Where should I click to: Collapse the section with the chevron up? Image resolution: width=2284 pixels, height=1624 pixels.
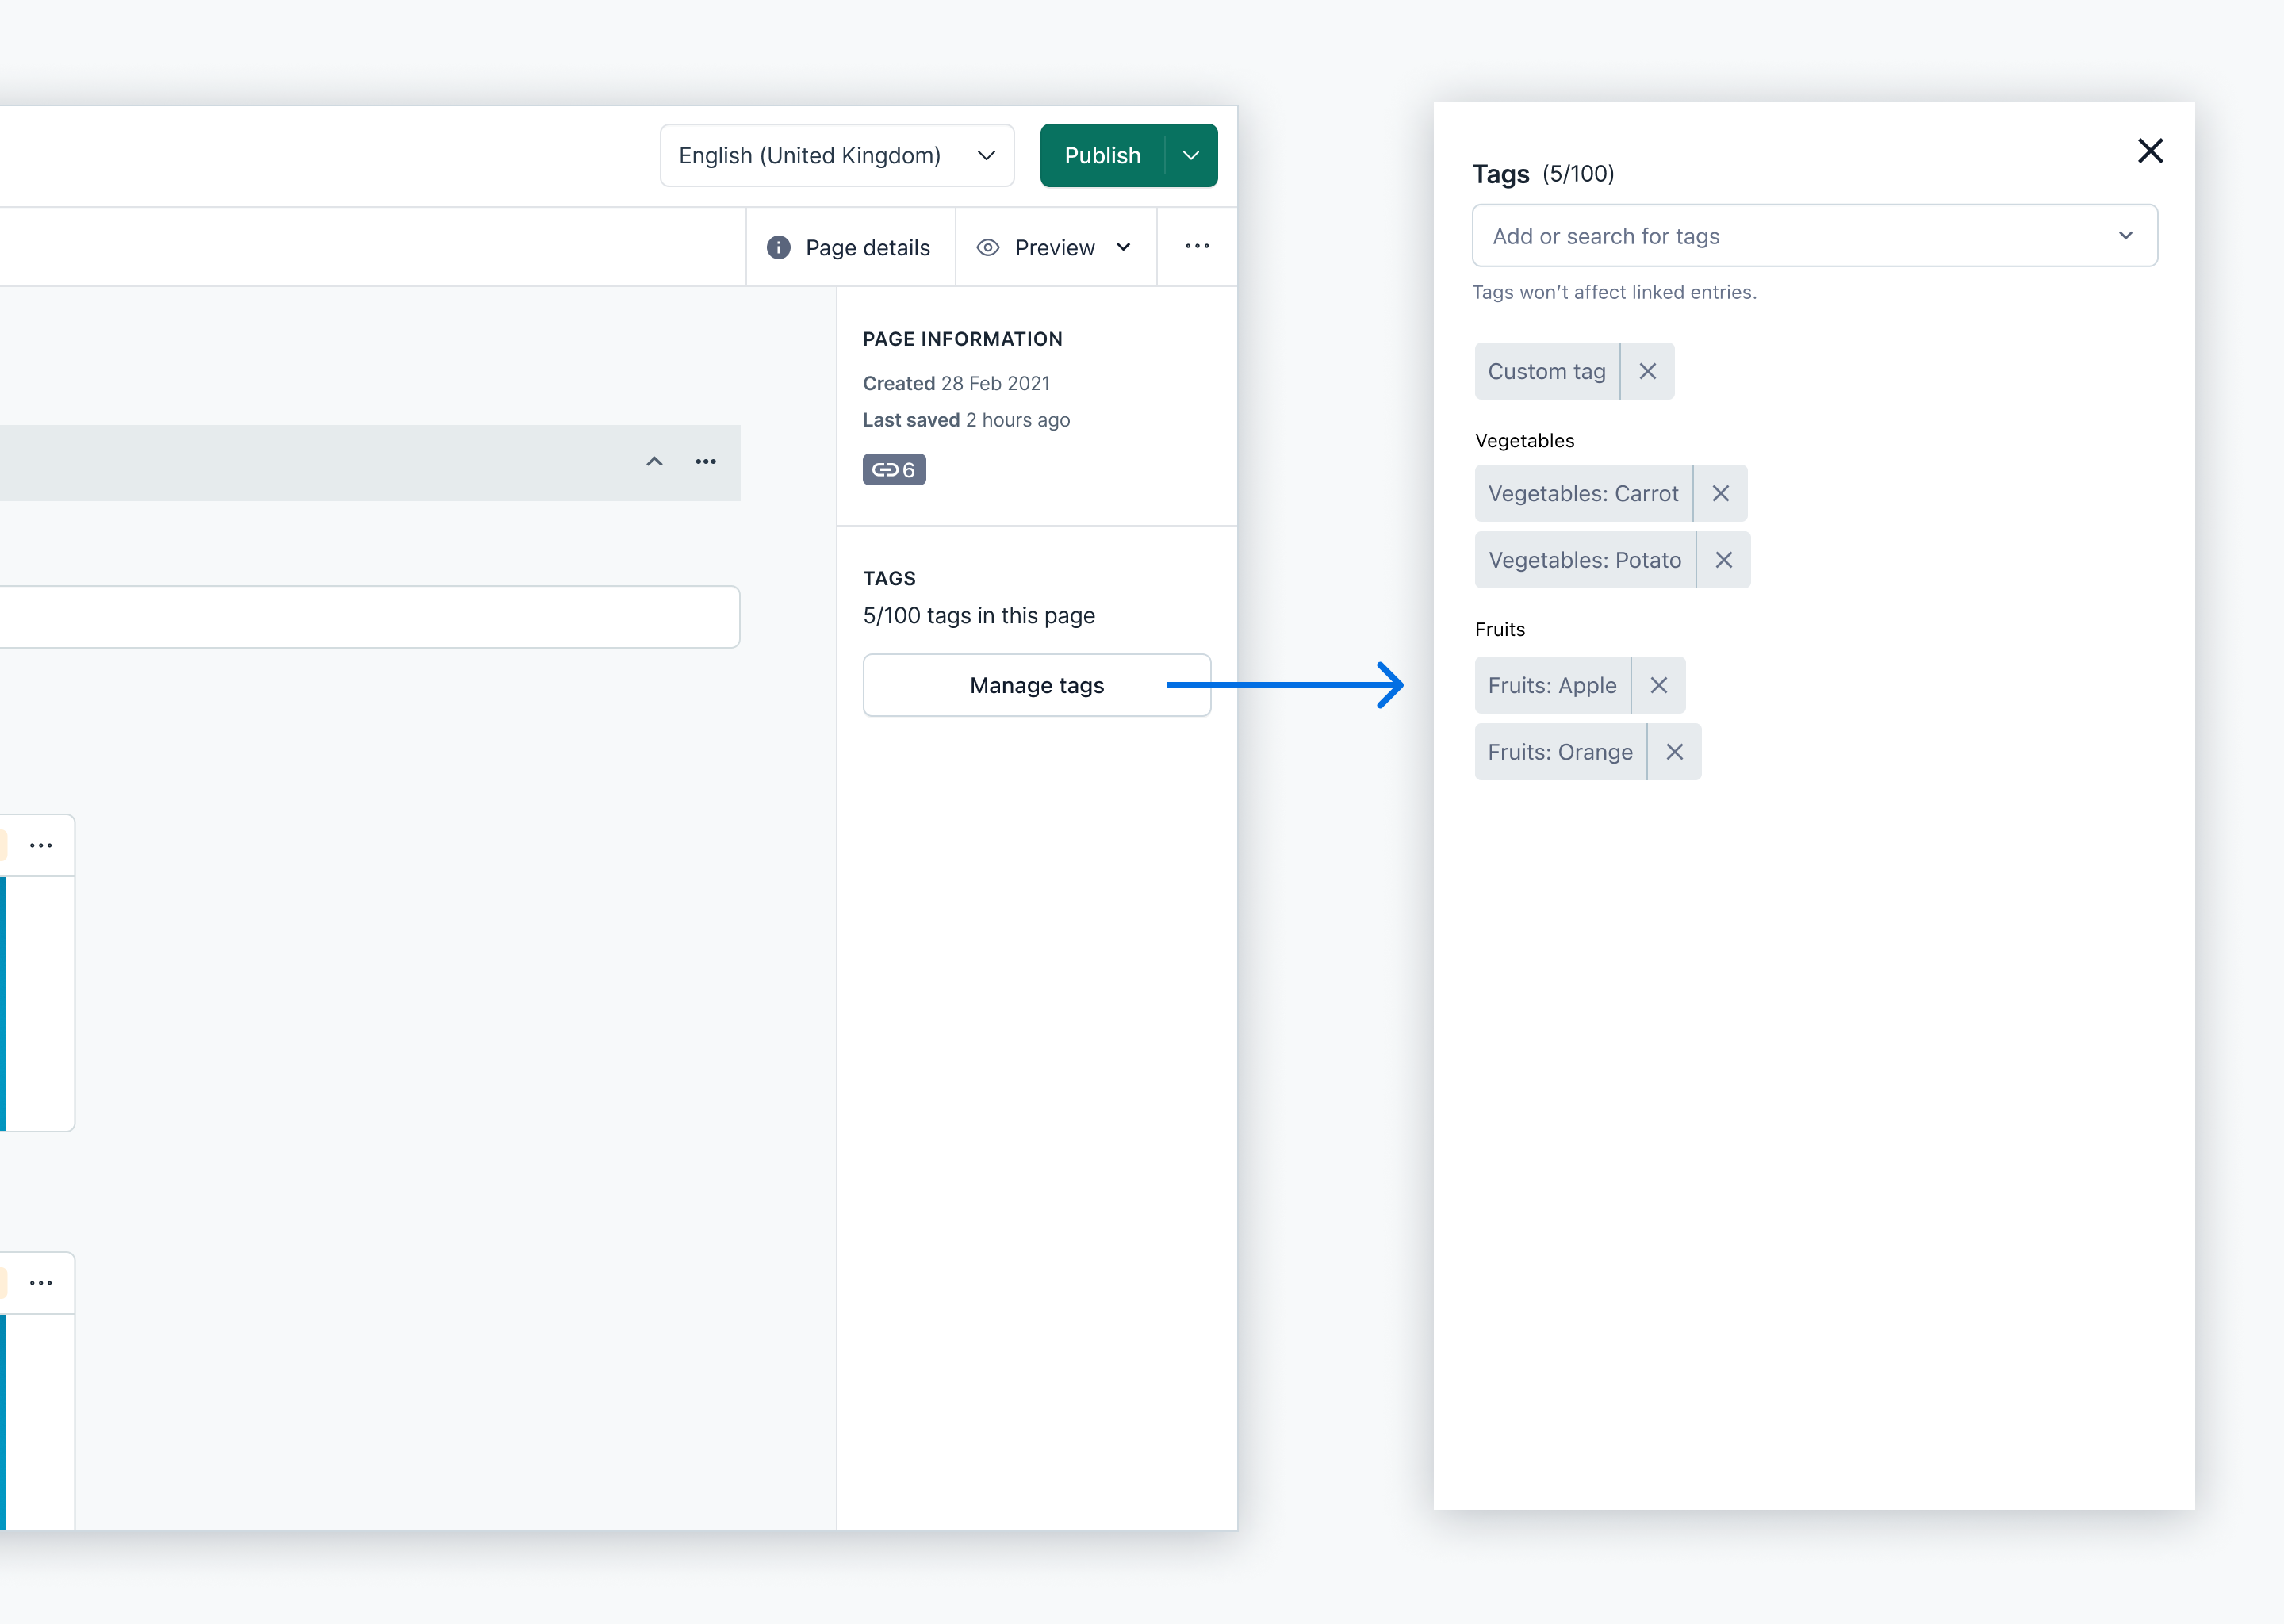(654, 462)
